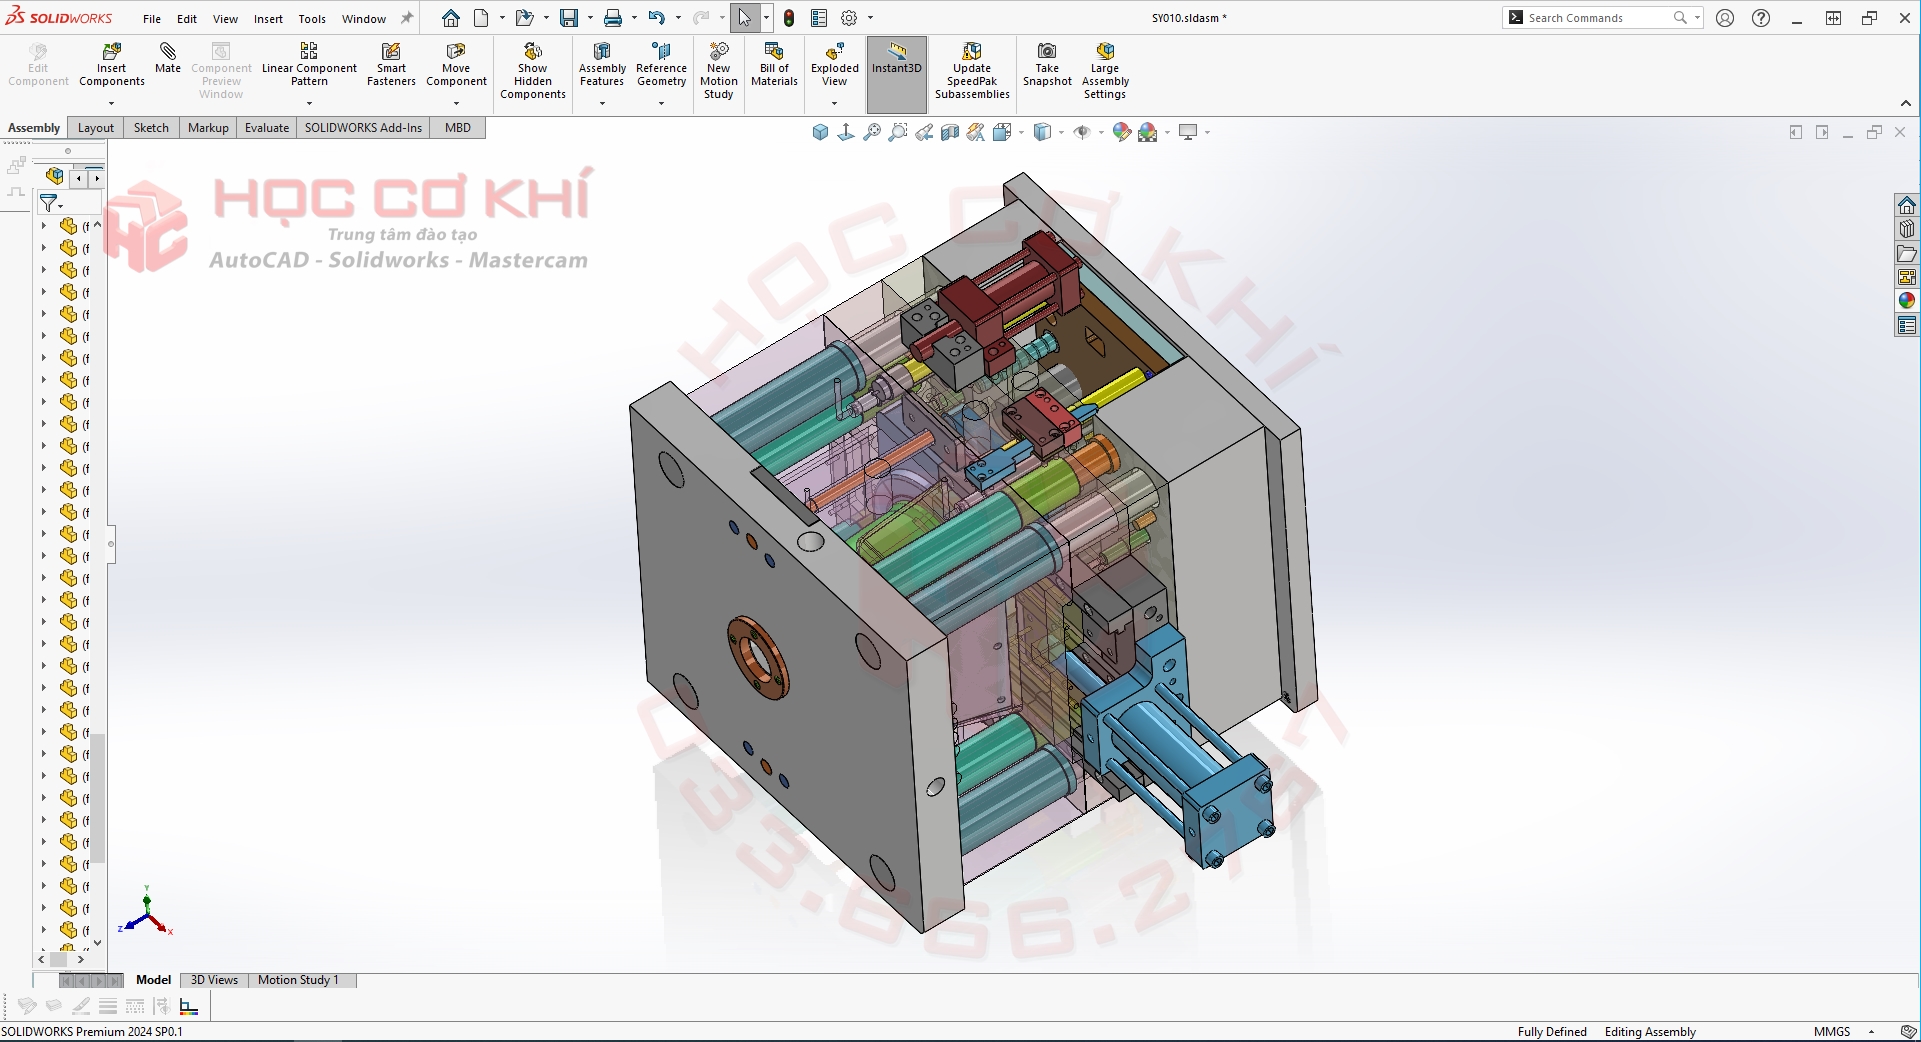Open the View Settings monitor dropdown
1921x1042 pixels.
1208,132
